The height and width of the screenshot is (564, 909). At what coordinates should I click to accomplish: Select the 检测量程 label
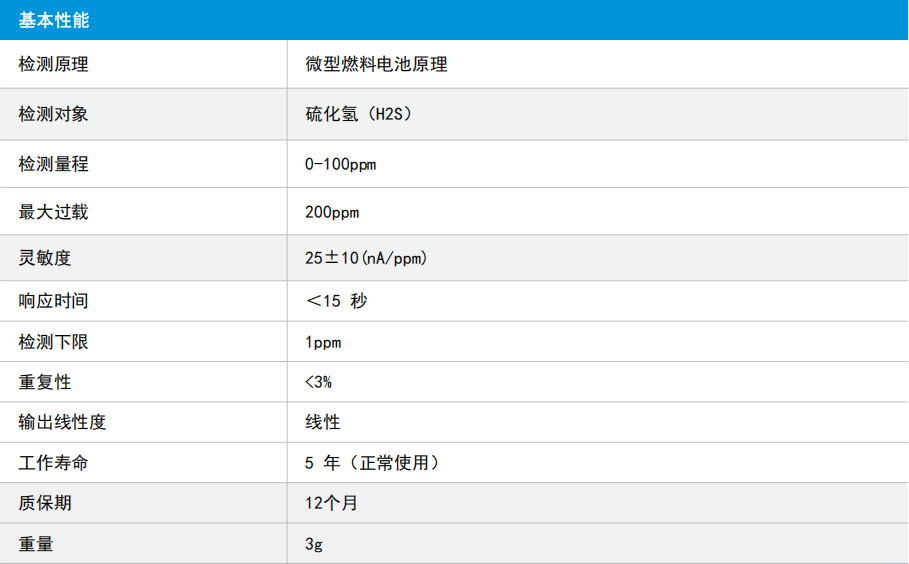pyautogui.click(x=53, y=164)
